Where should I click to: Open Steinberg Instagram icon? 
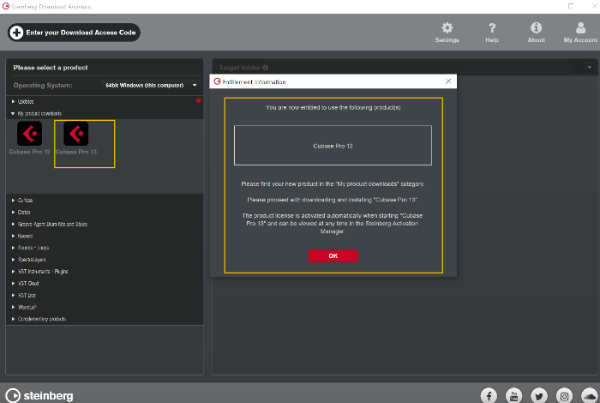pos(564,395)
